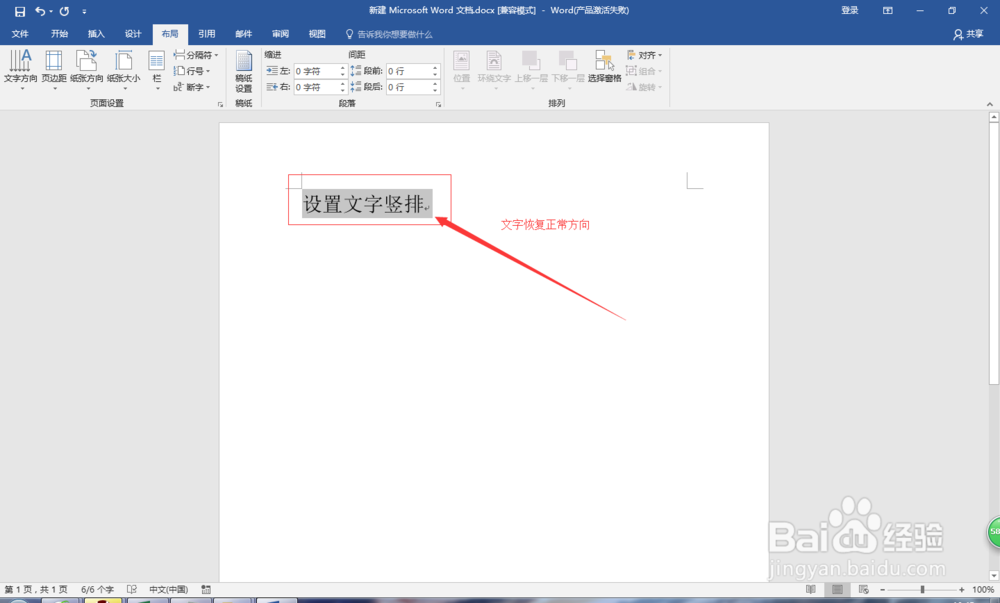Click the 栏 (Columns) icon

click(156, 70)
